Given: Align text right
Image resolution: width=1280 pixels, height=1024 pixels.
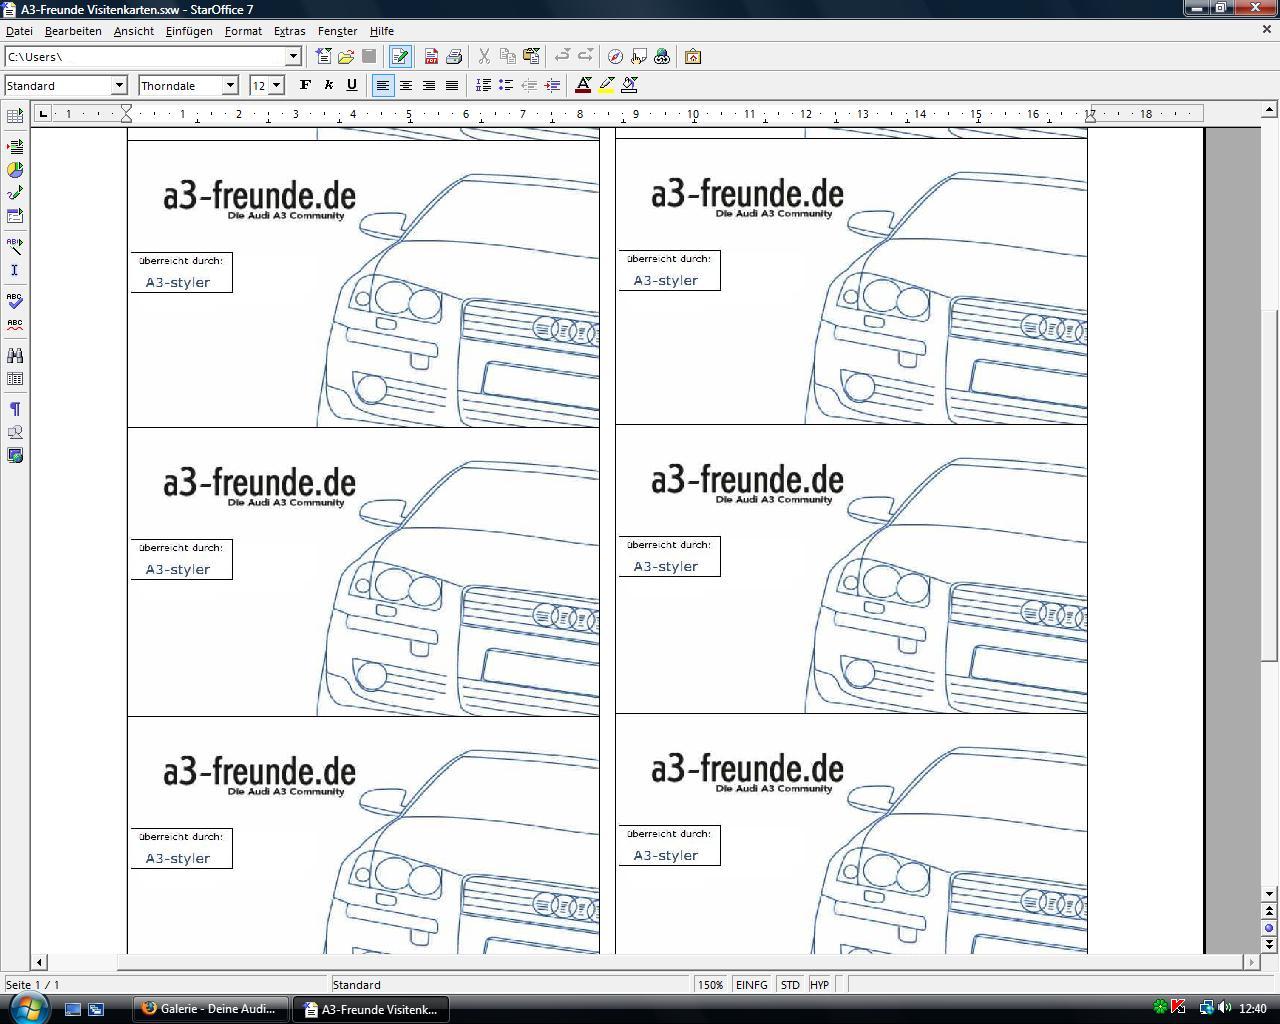Looking at the screenshot, I should coord(429,86).
